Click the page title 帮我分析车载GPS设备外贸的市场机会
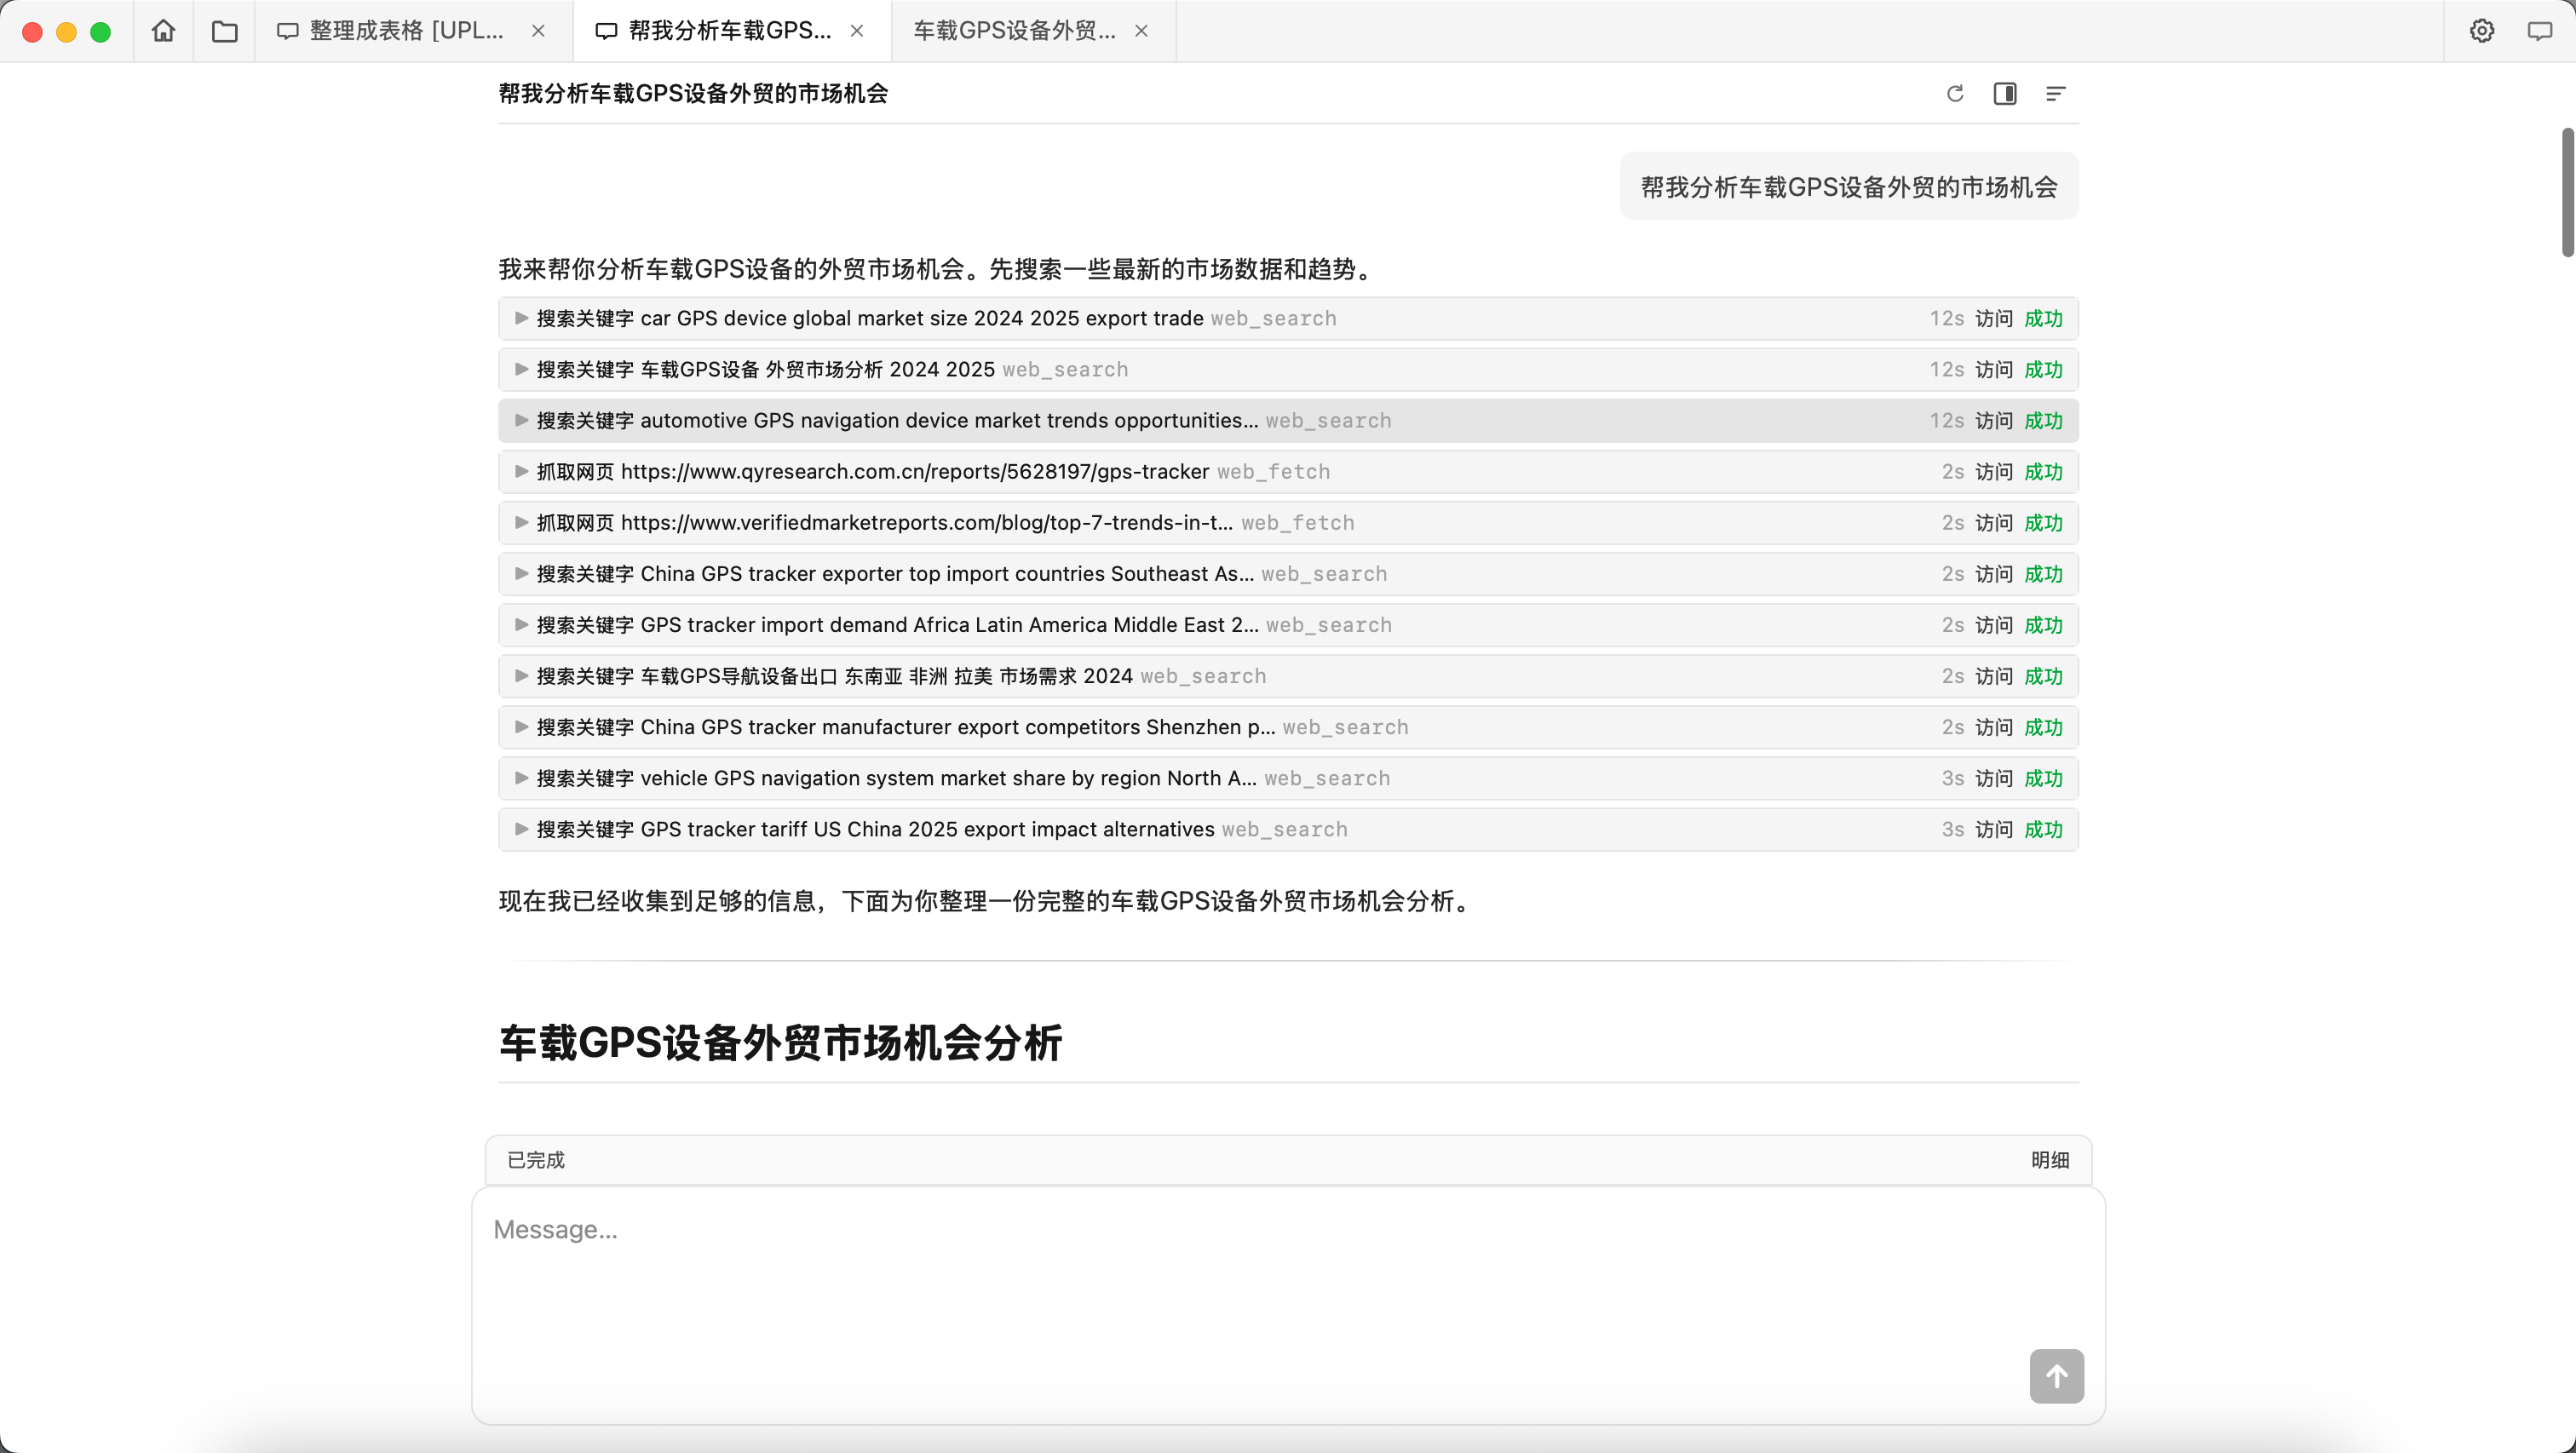Image resolution: width=2576 pixels, height=1453 pixels. tap(693, 93)
